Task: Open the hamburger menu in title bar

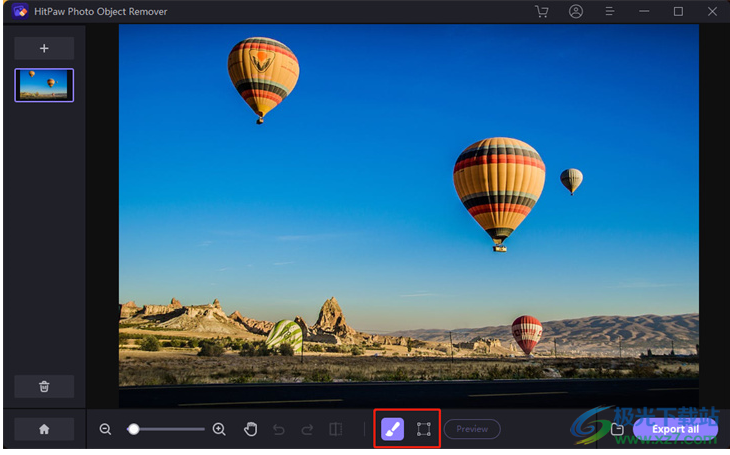Action: 609,11
